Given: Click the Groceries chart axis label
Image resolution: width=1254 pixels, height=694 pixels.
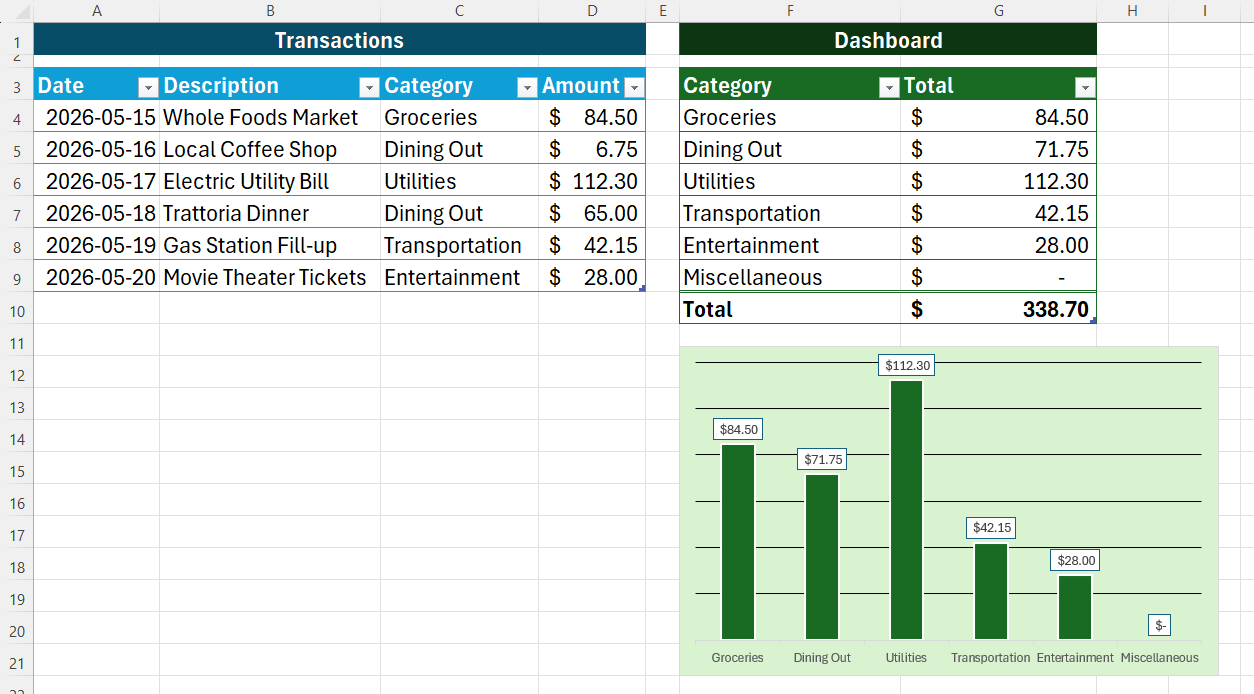Looking at the screenshot, I should tap(738, 658).
